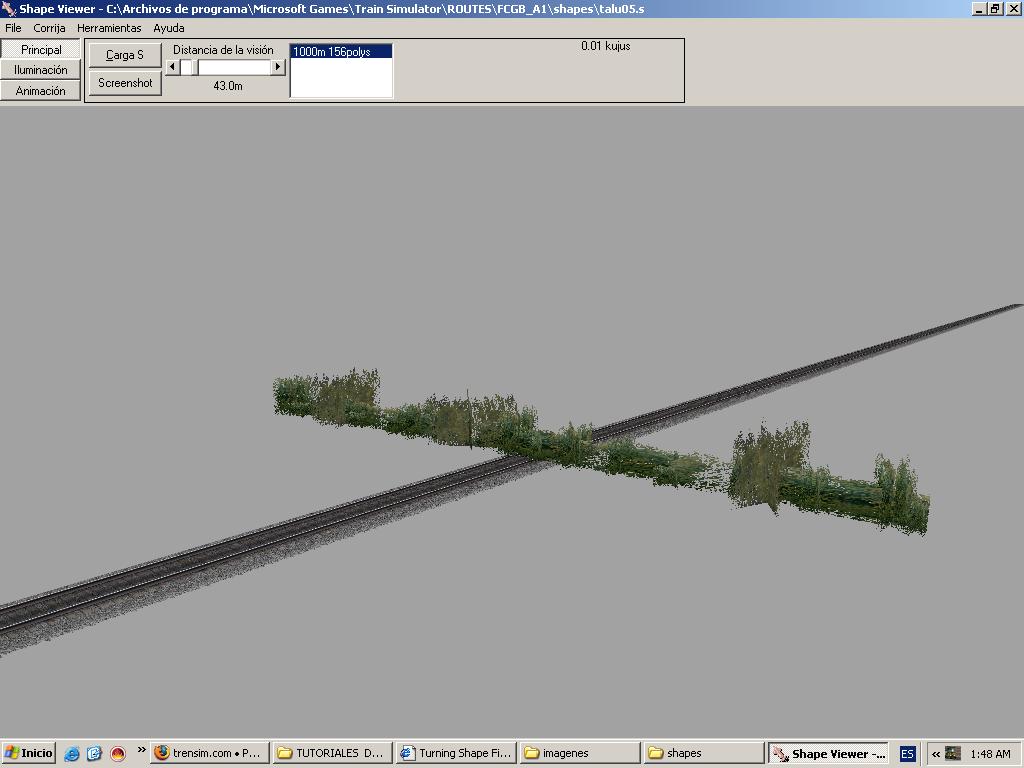Switch to the Animación panel

tap(41, 91)
